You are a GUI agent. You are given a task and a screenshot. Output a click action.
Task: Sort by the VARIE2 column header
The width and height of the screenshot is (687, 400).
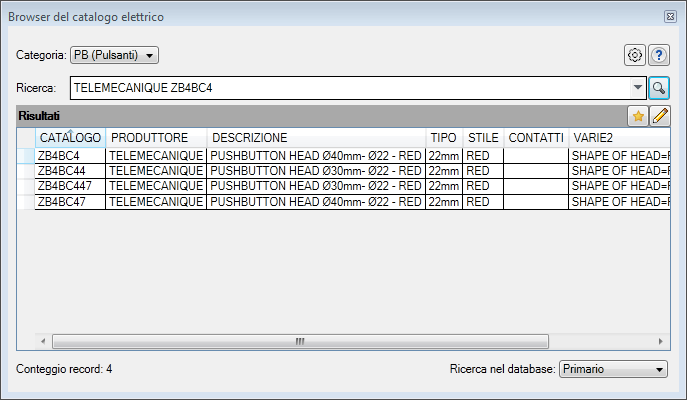point(619,138)
